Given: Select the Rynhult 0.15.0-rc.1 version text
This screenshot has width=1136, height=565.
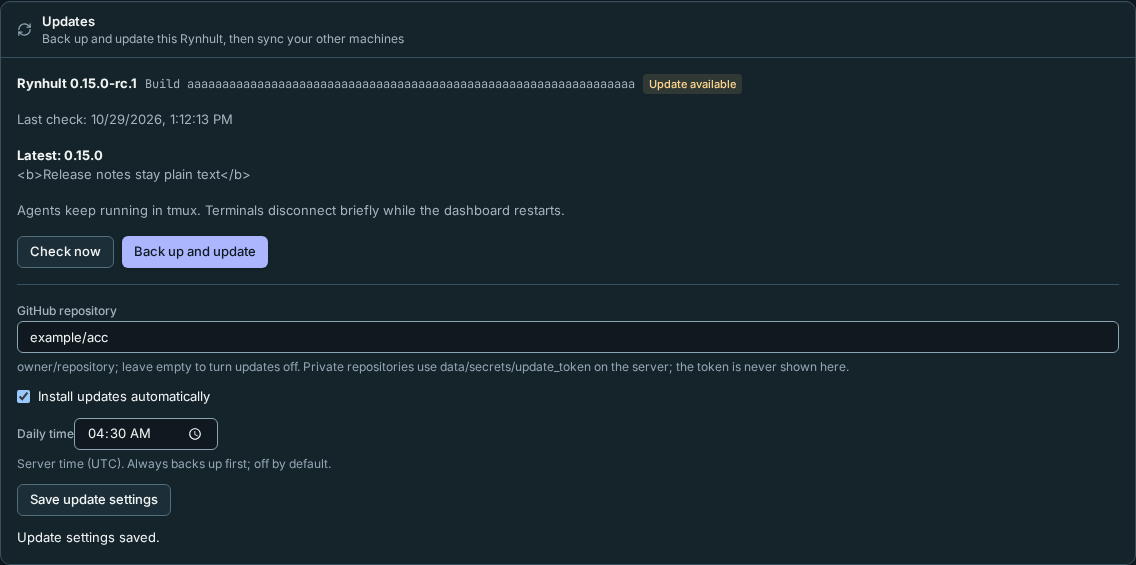Looking at the screenshot, I should tap(77, 84).
